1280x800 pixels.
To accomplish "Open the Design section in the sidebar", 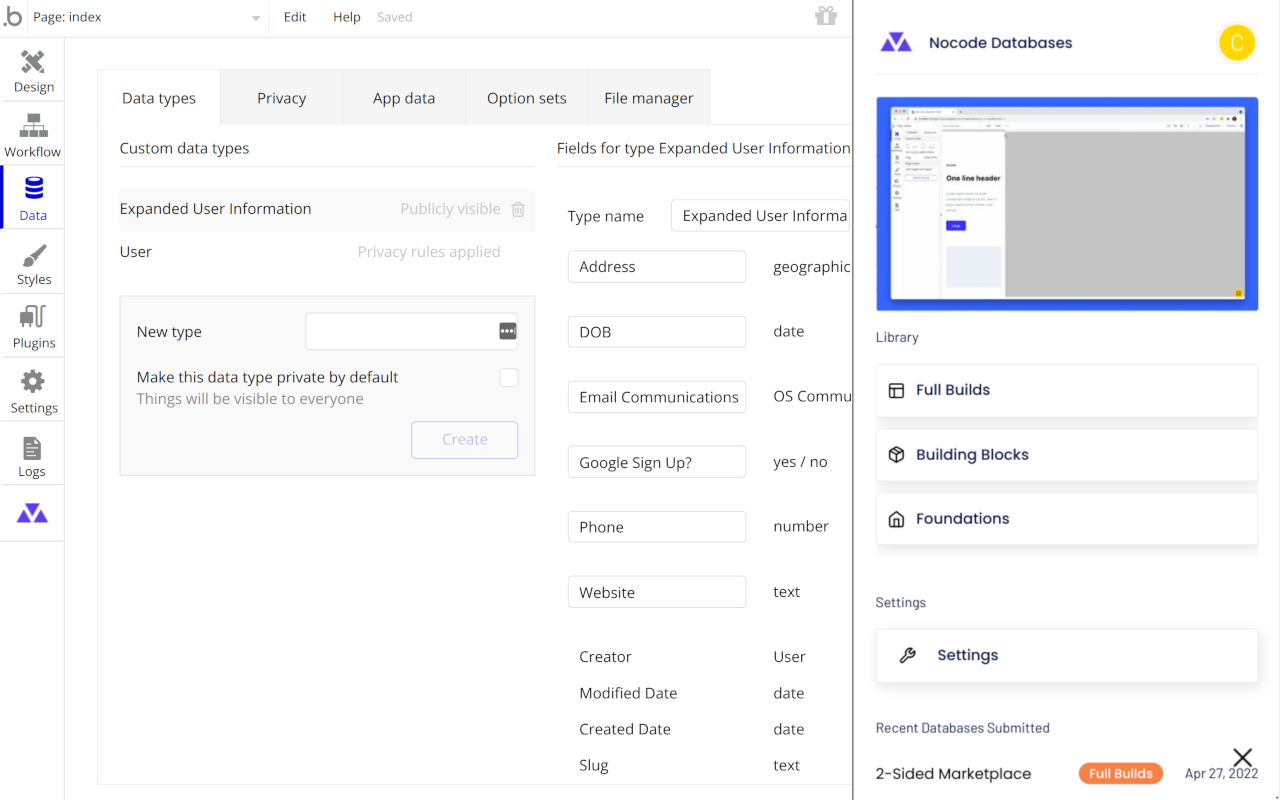I will point(33,68).
